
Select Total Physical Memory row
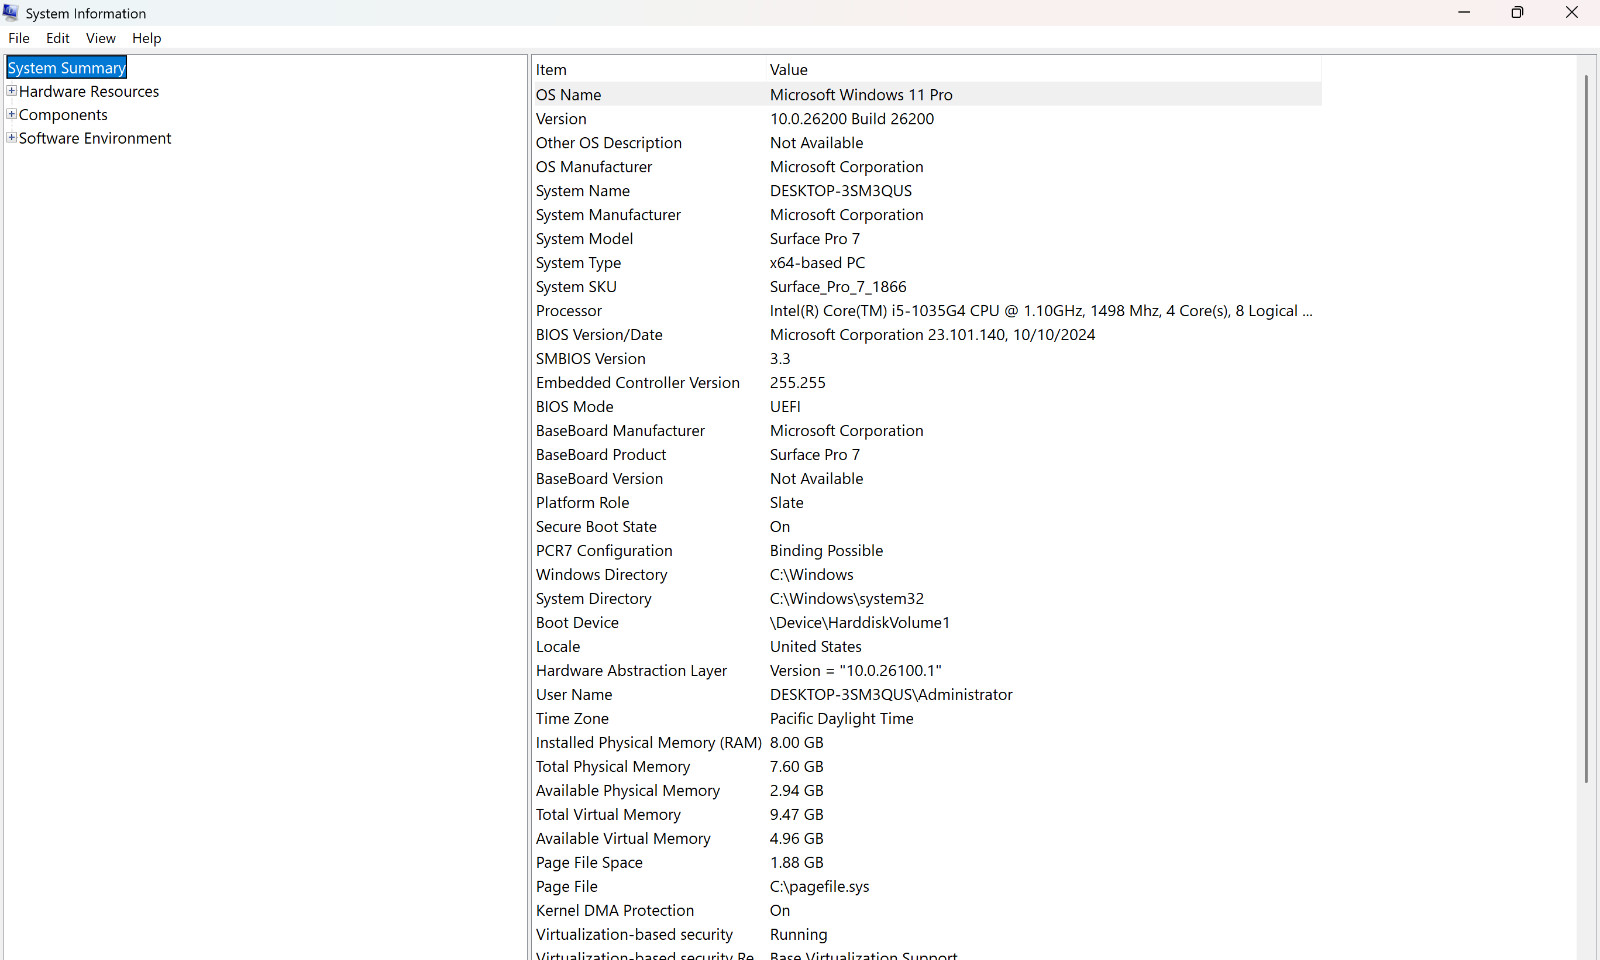927,767
